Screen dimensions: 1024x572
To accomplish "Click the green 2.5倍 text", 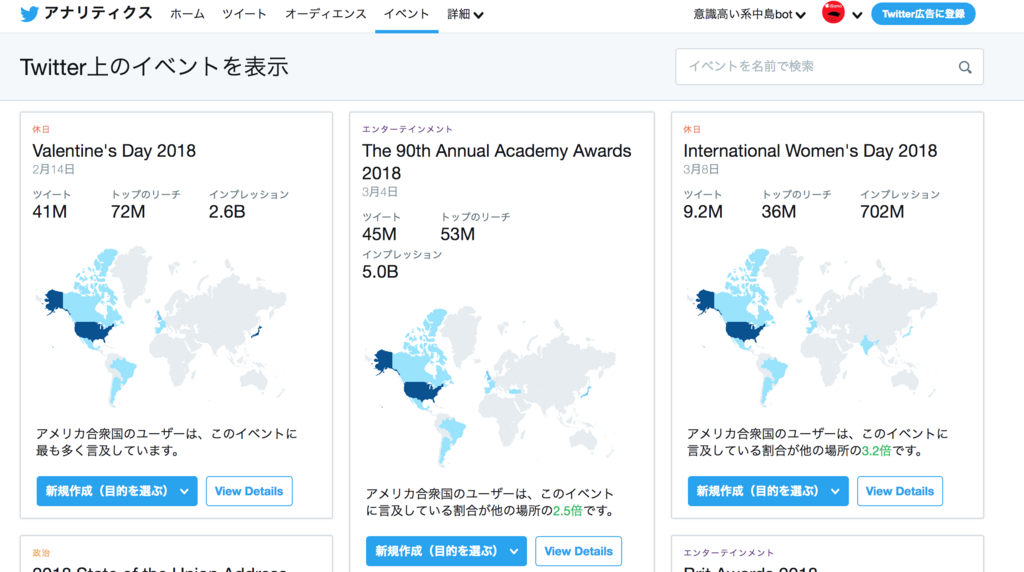I will (x=568, y=511).
